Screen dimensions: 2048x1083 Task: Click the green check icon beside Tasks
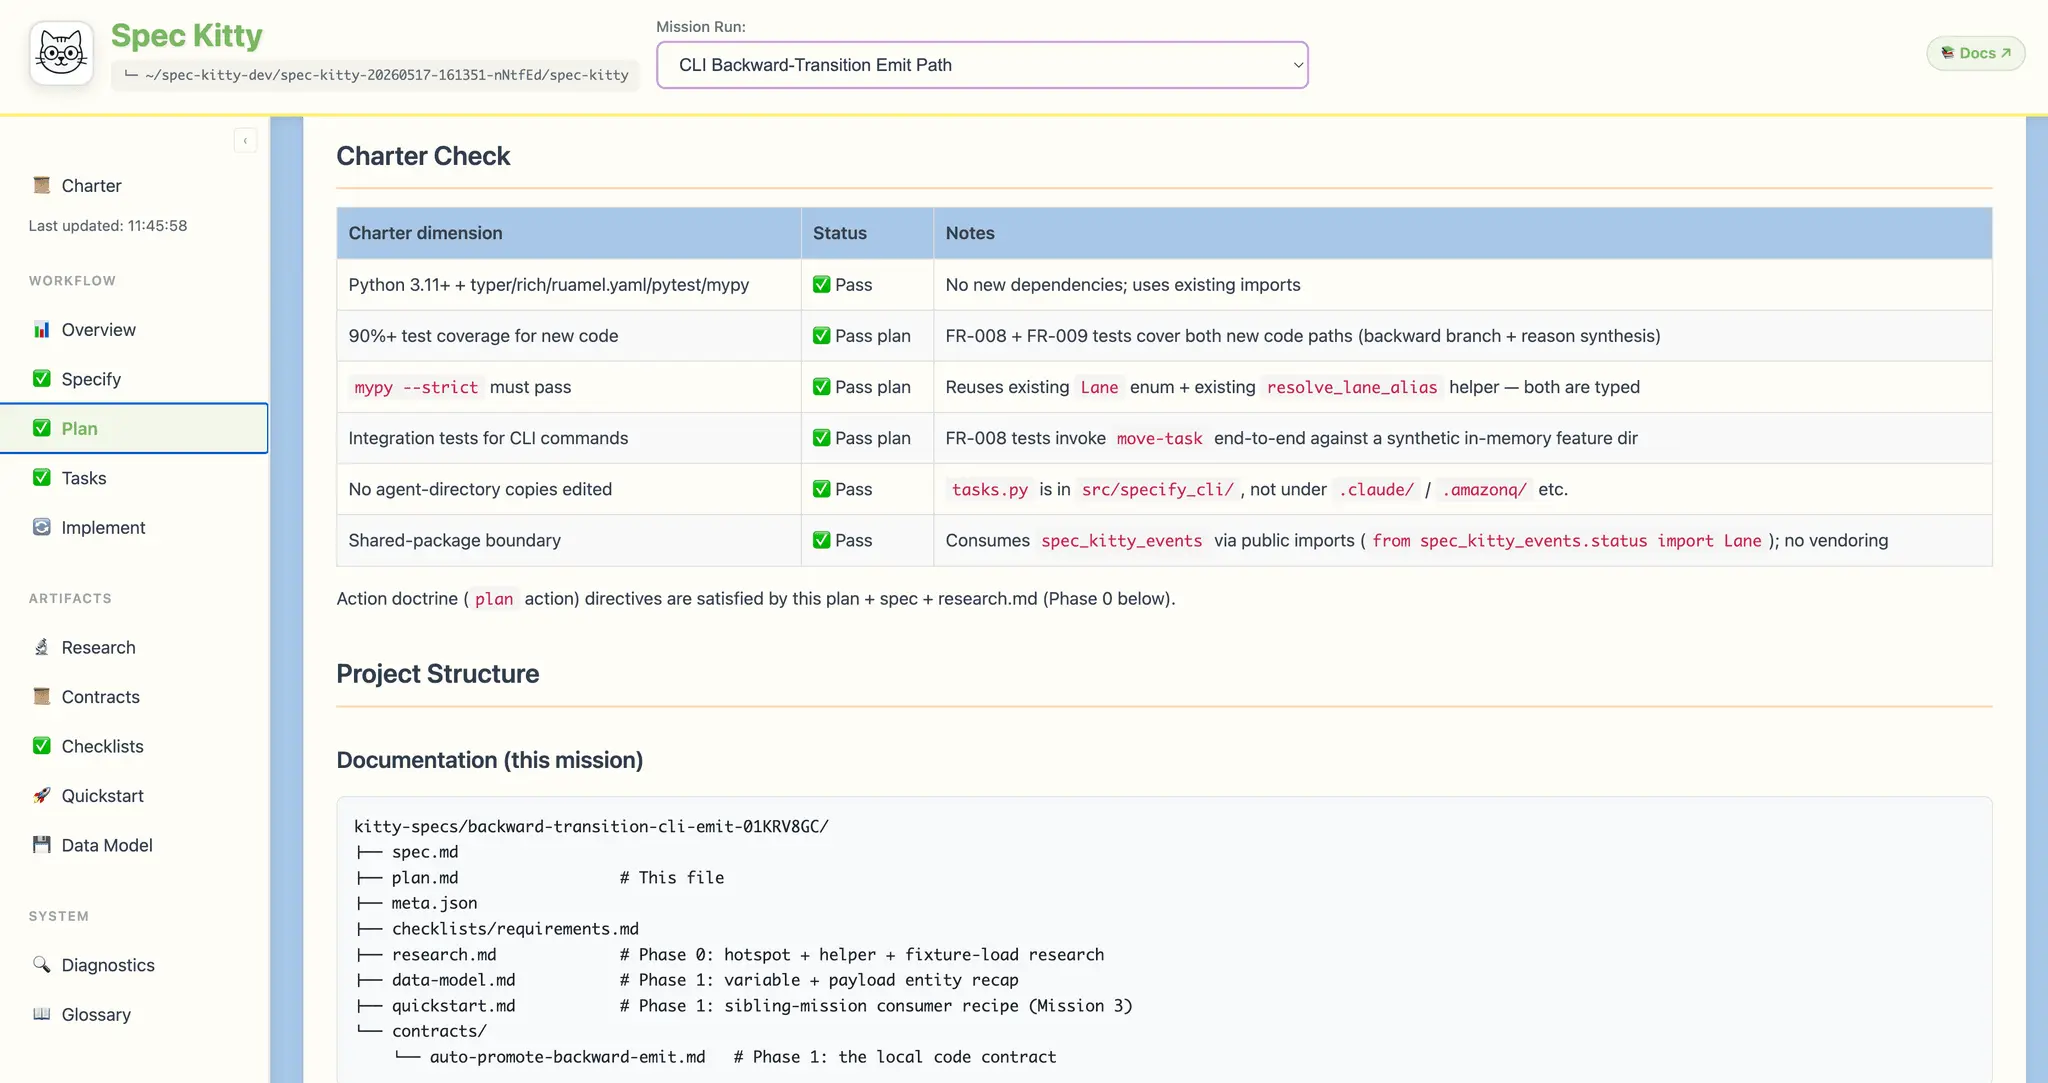tap(41, 477)
